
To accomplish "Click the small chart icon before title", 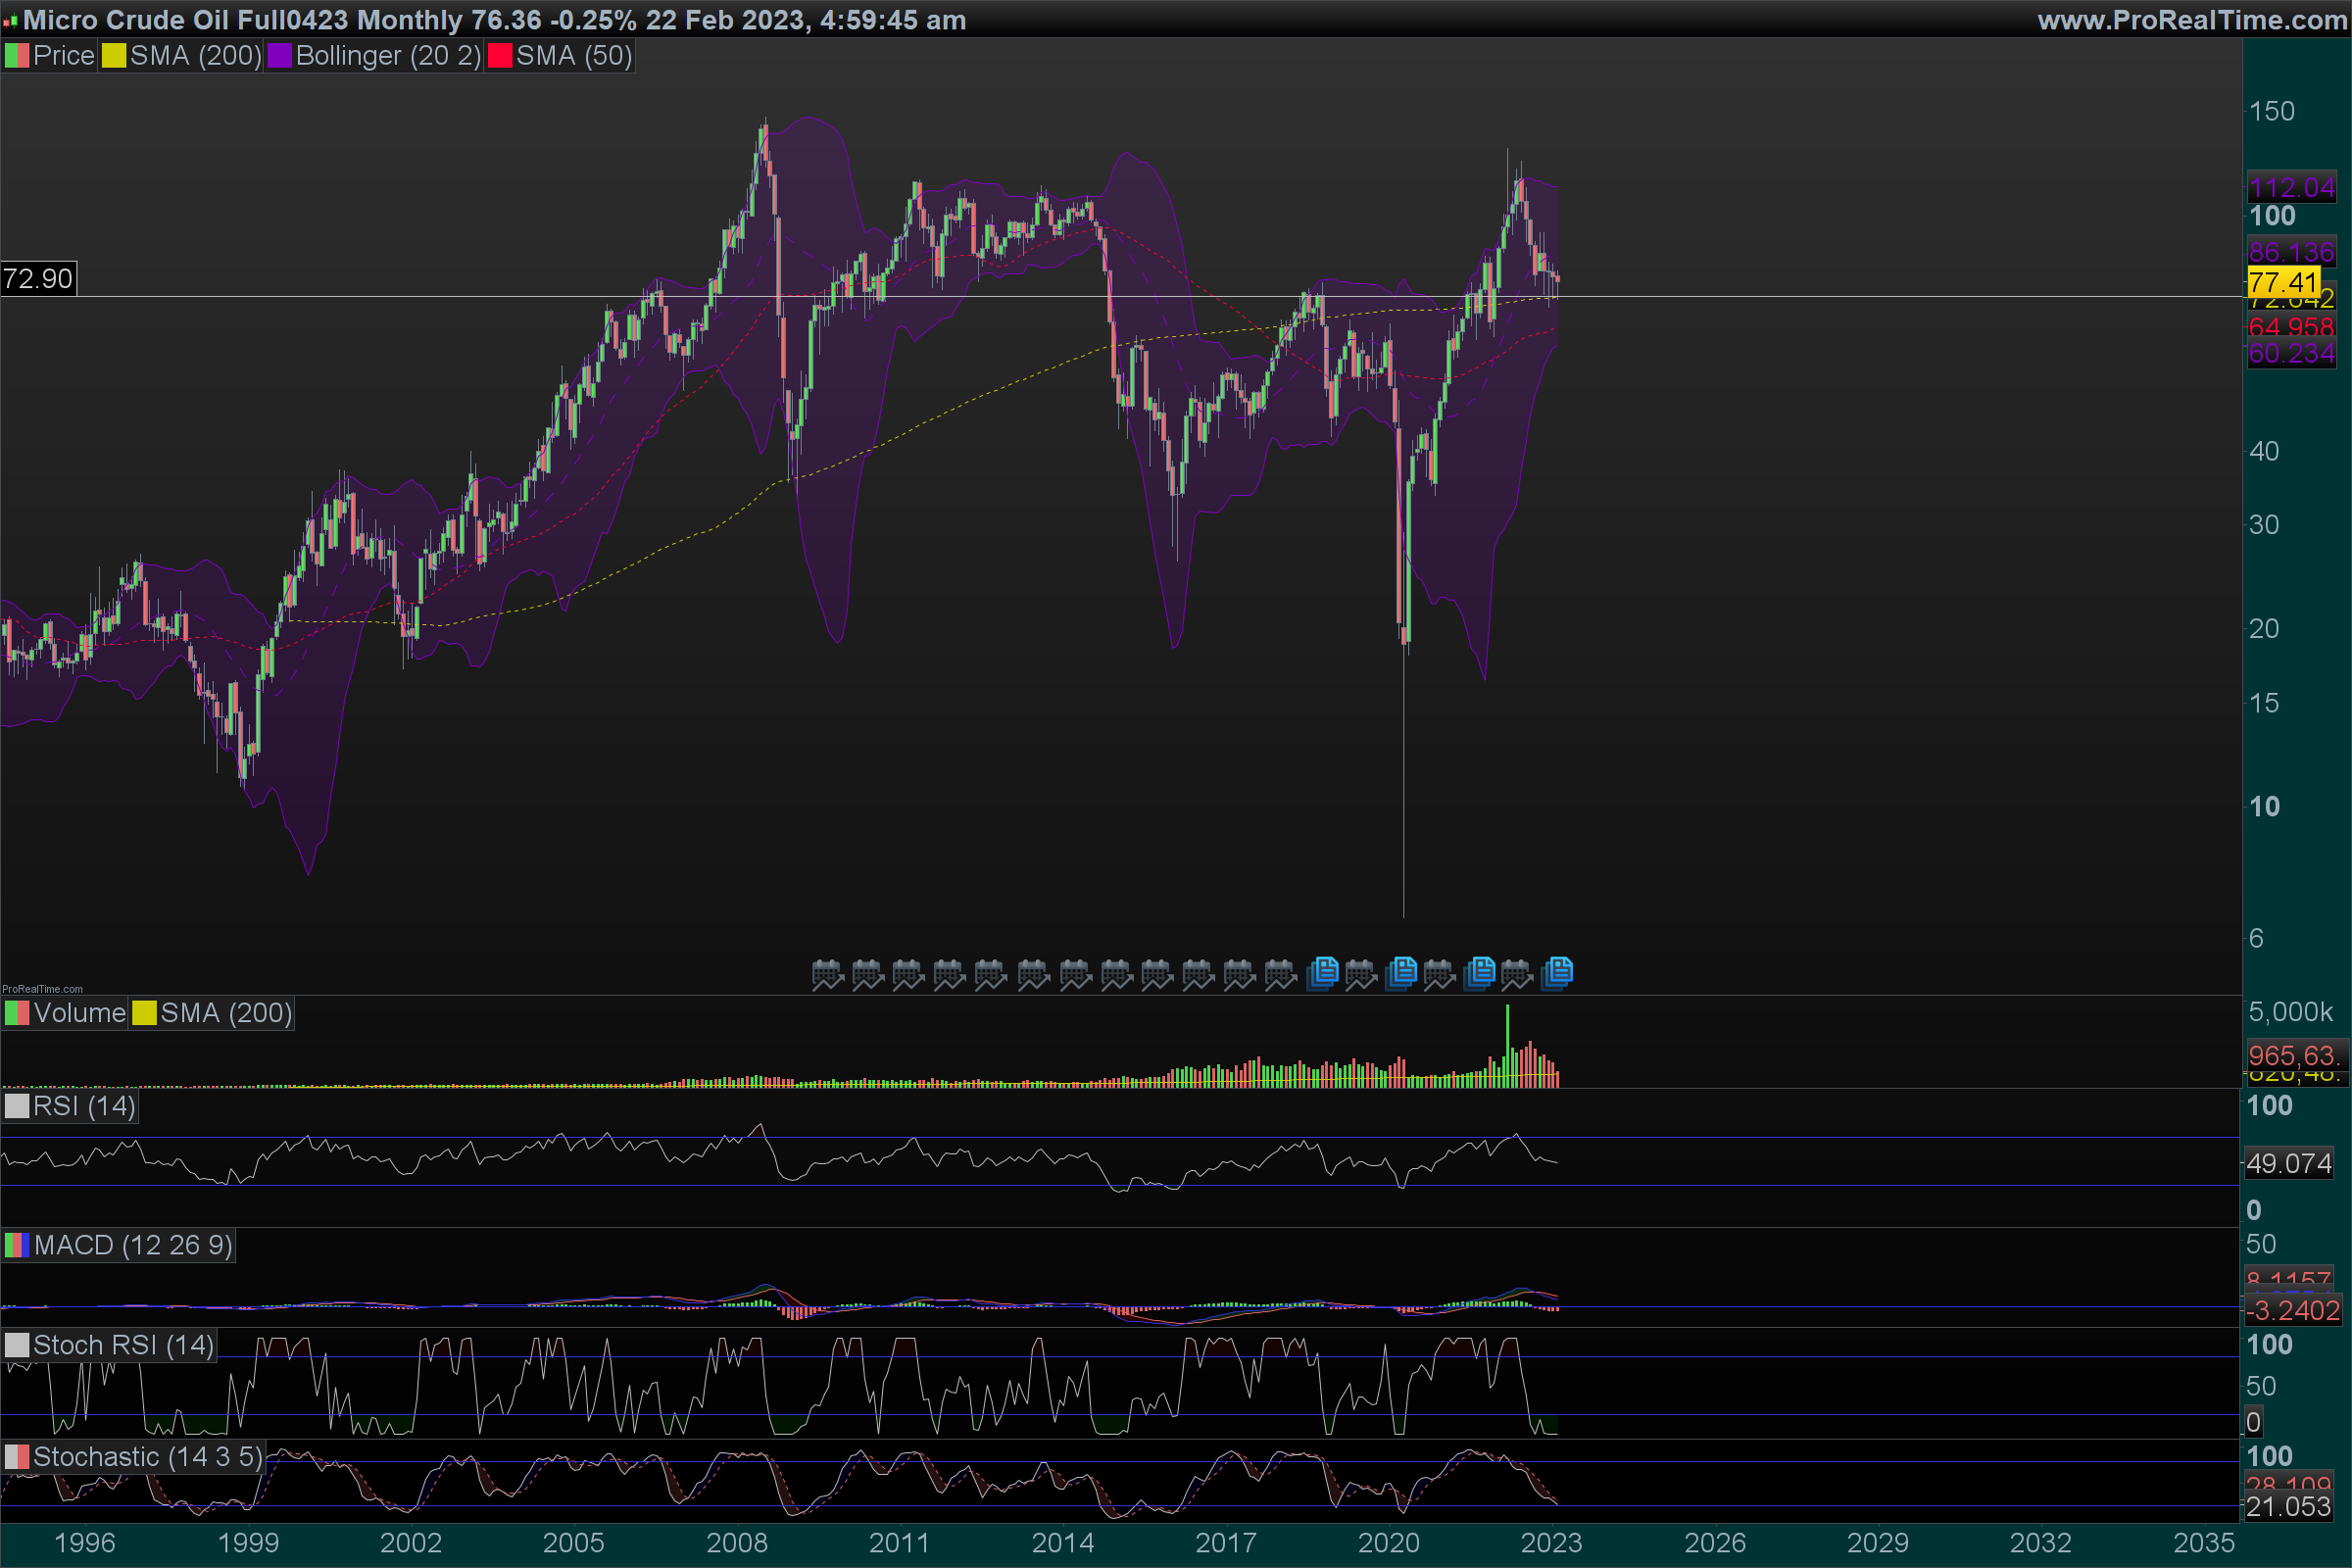I will point(10,20).
